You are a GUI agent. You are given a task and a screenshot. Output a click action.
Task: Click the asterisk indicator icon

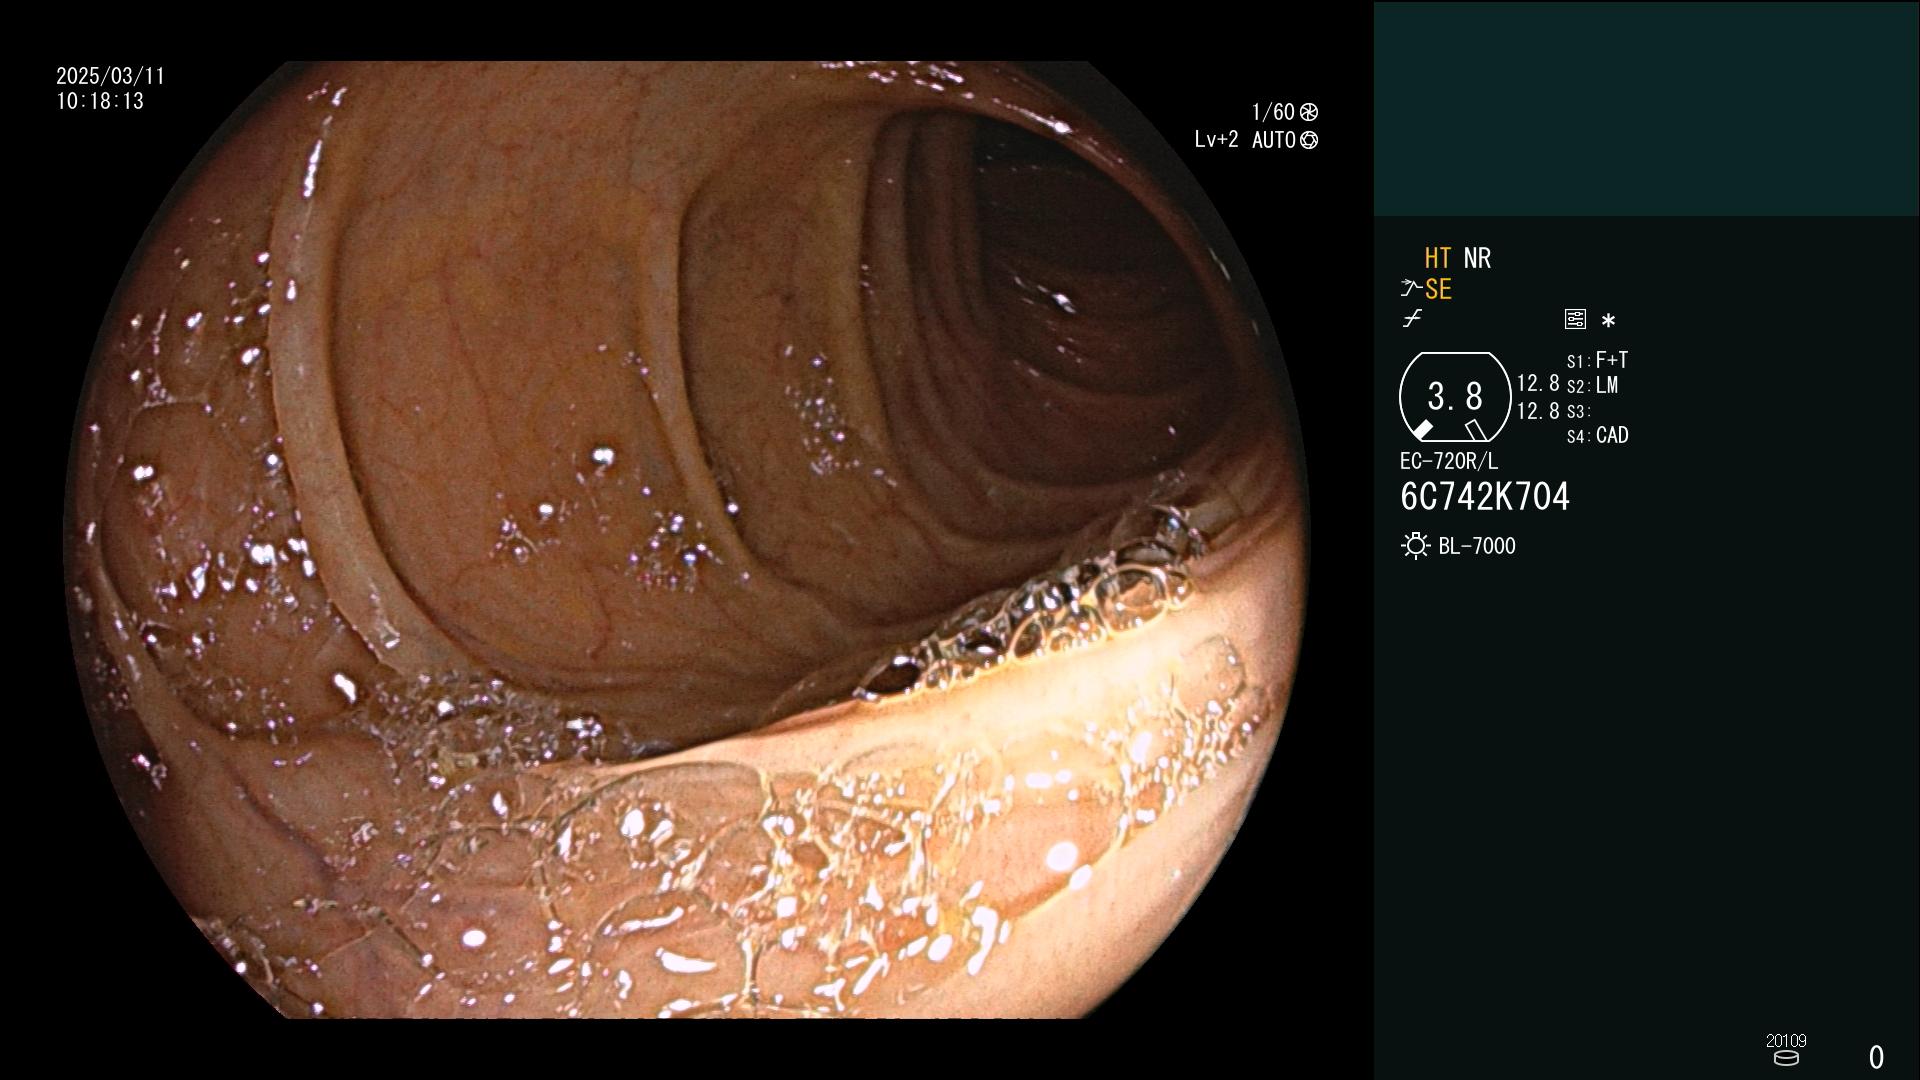pos(1608,321)
